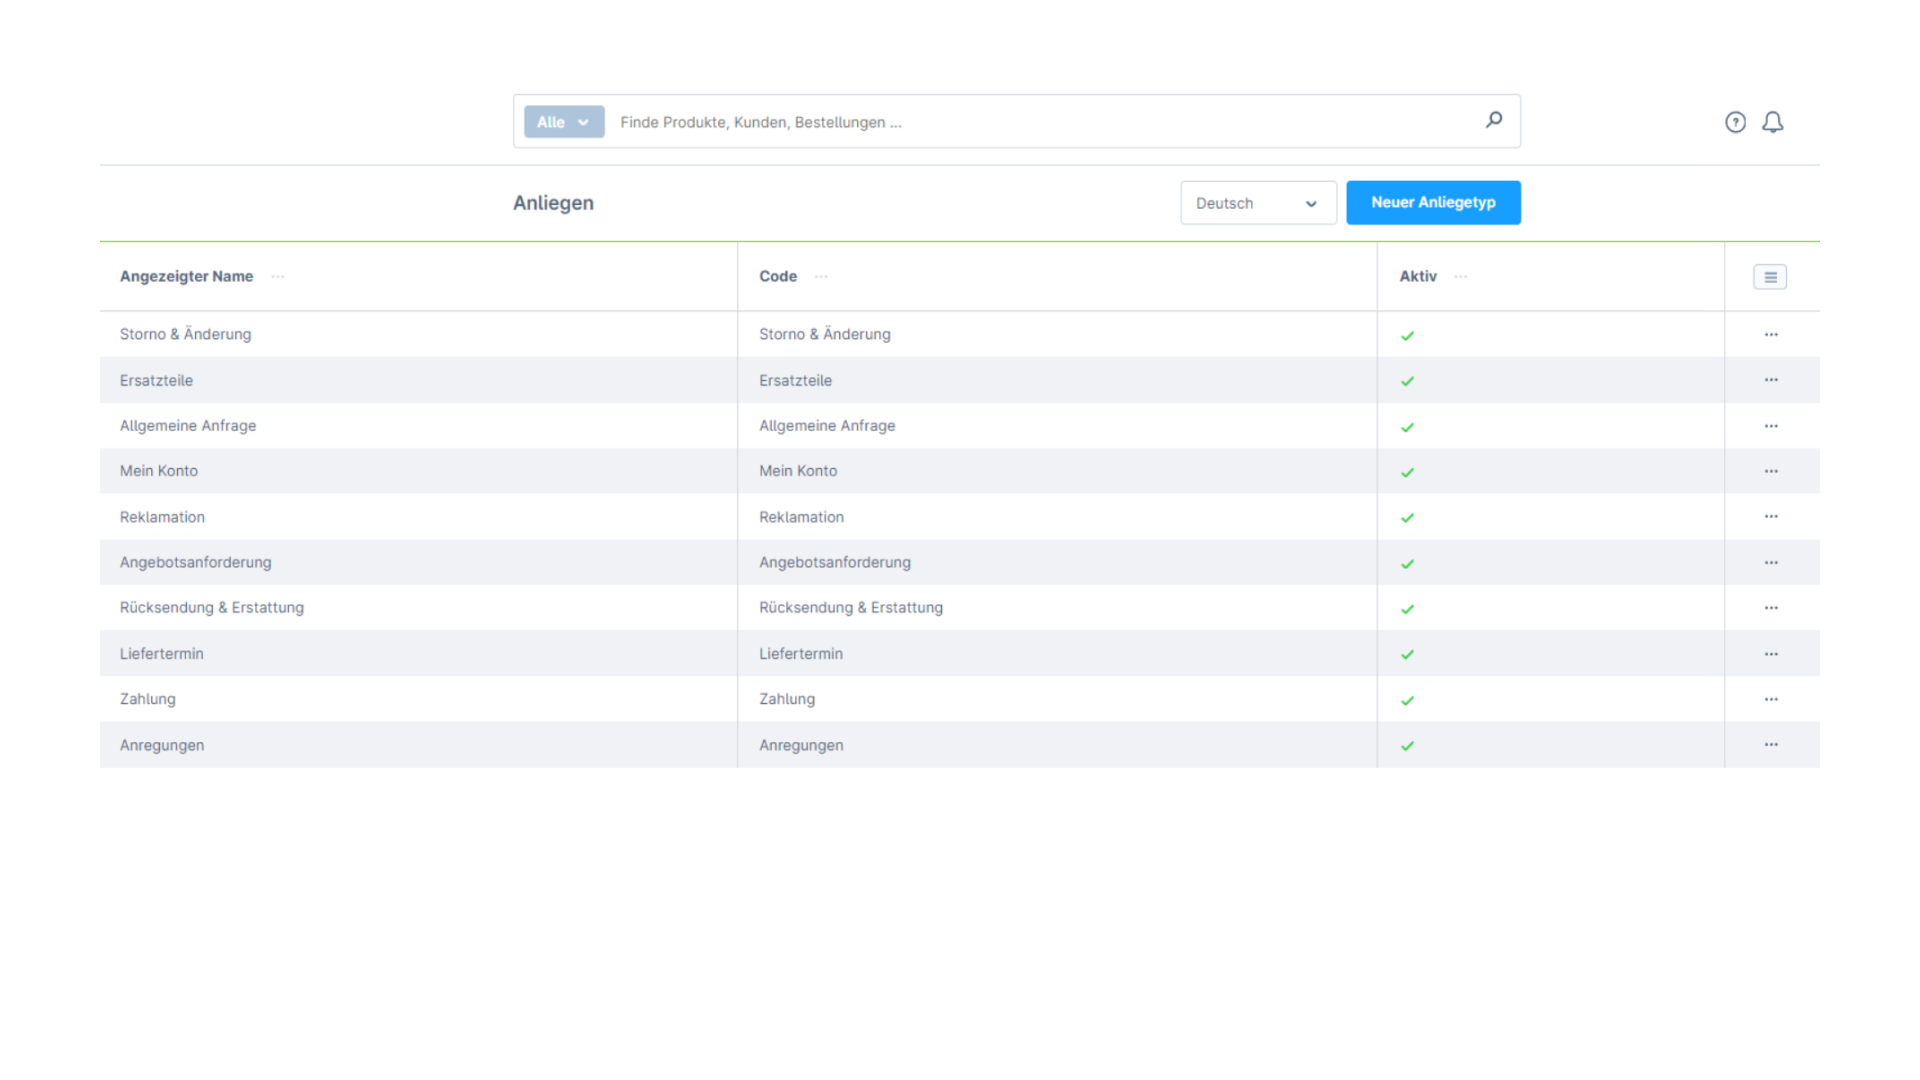The height and width of the screenshot is (1080, 1920).
Task: Open the help question mark icon
Action: tap(1735, 122)
